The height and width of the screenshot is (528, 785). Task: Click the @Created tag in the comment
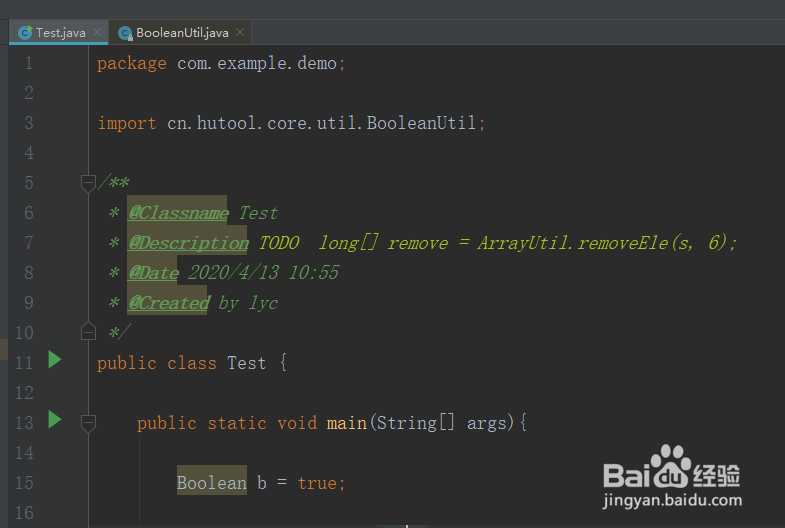168,303
